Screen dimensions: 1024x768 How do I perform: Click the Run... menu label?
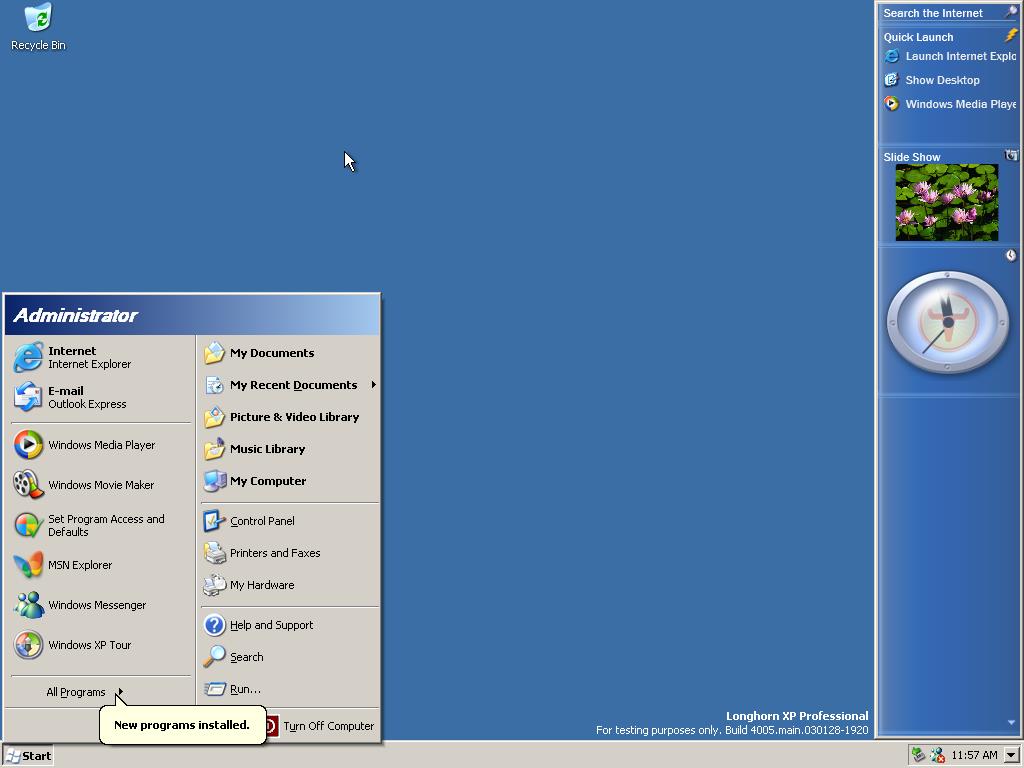click(x=245, y=689)
